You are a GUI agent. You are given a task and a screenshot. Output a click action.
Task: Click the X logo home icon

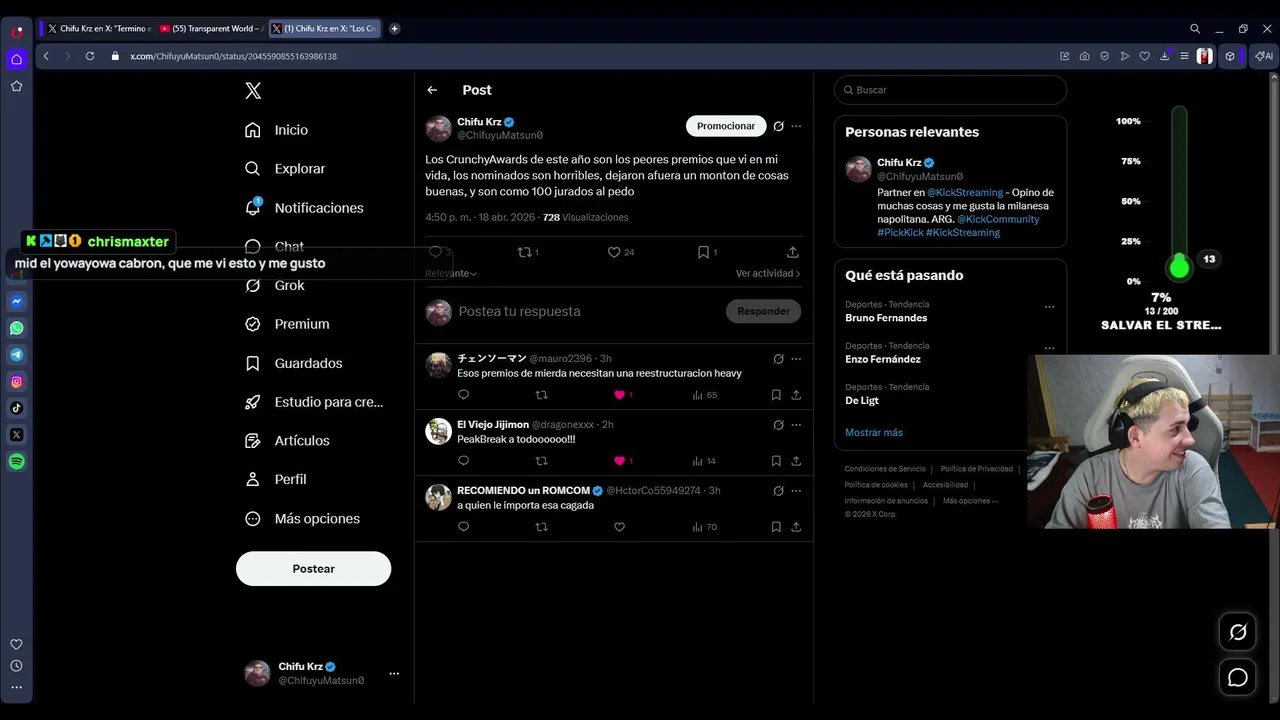pos(253,91)
